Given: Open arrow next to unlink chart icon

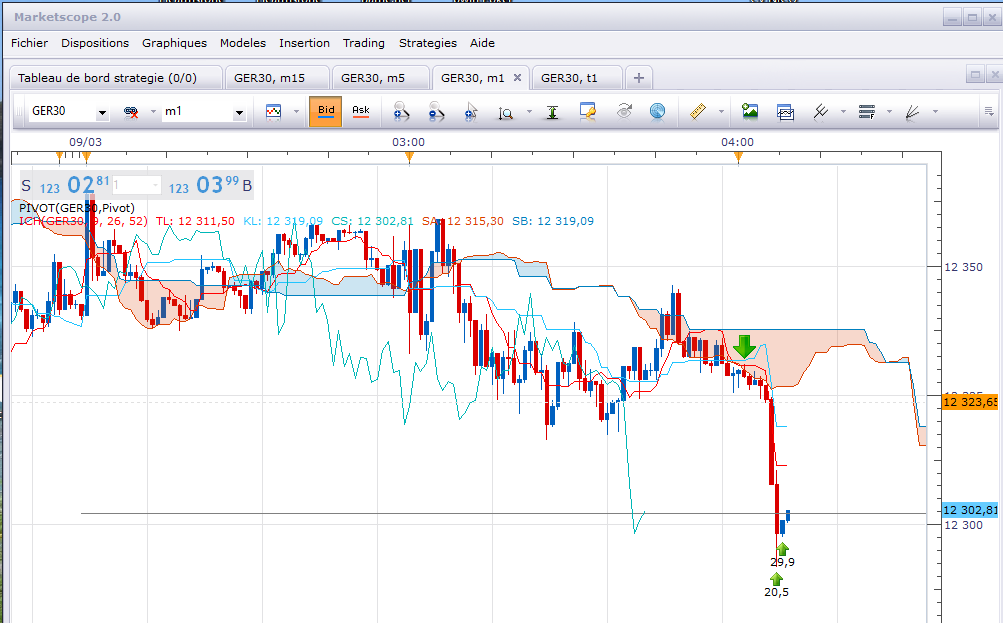Looking at the screenshot, I should point(153,112).
